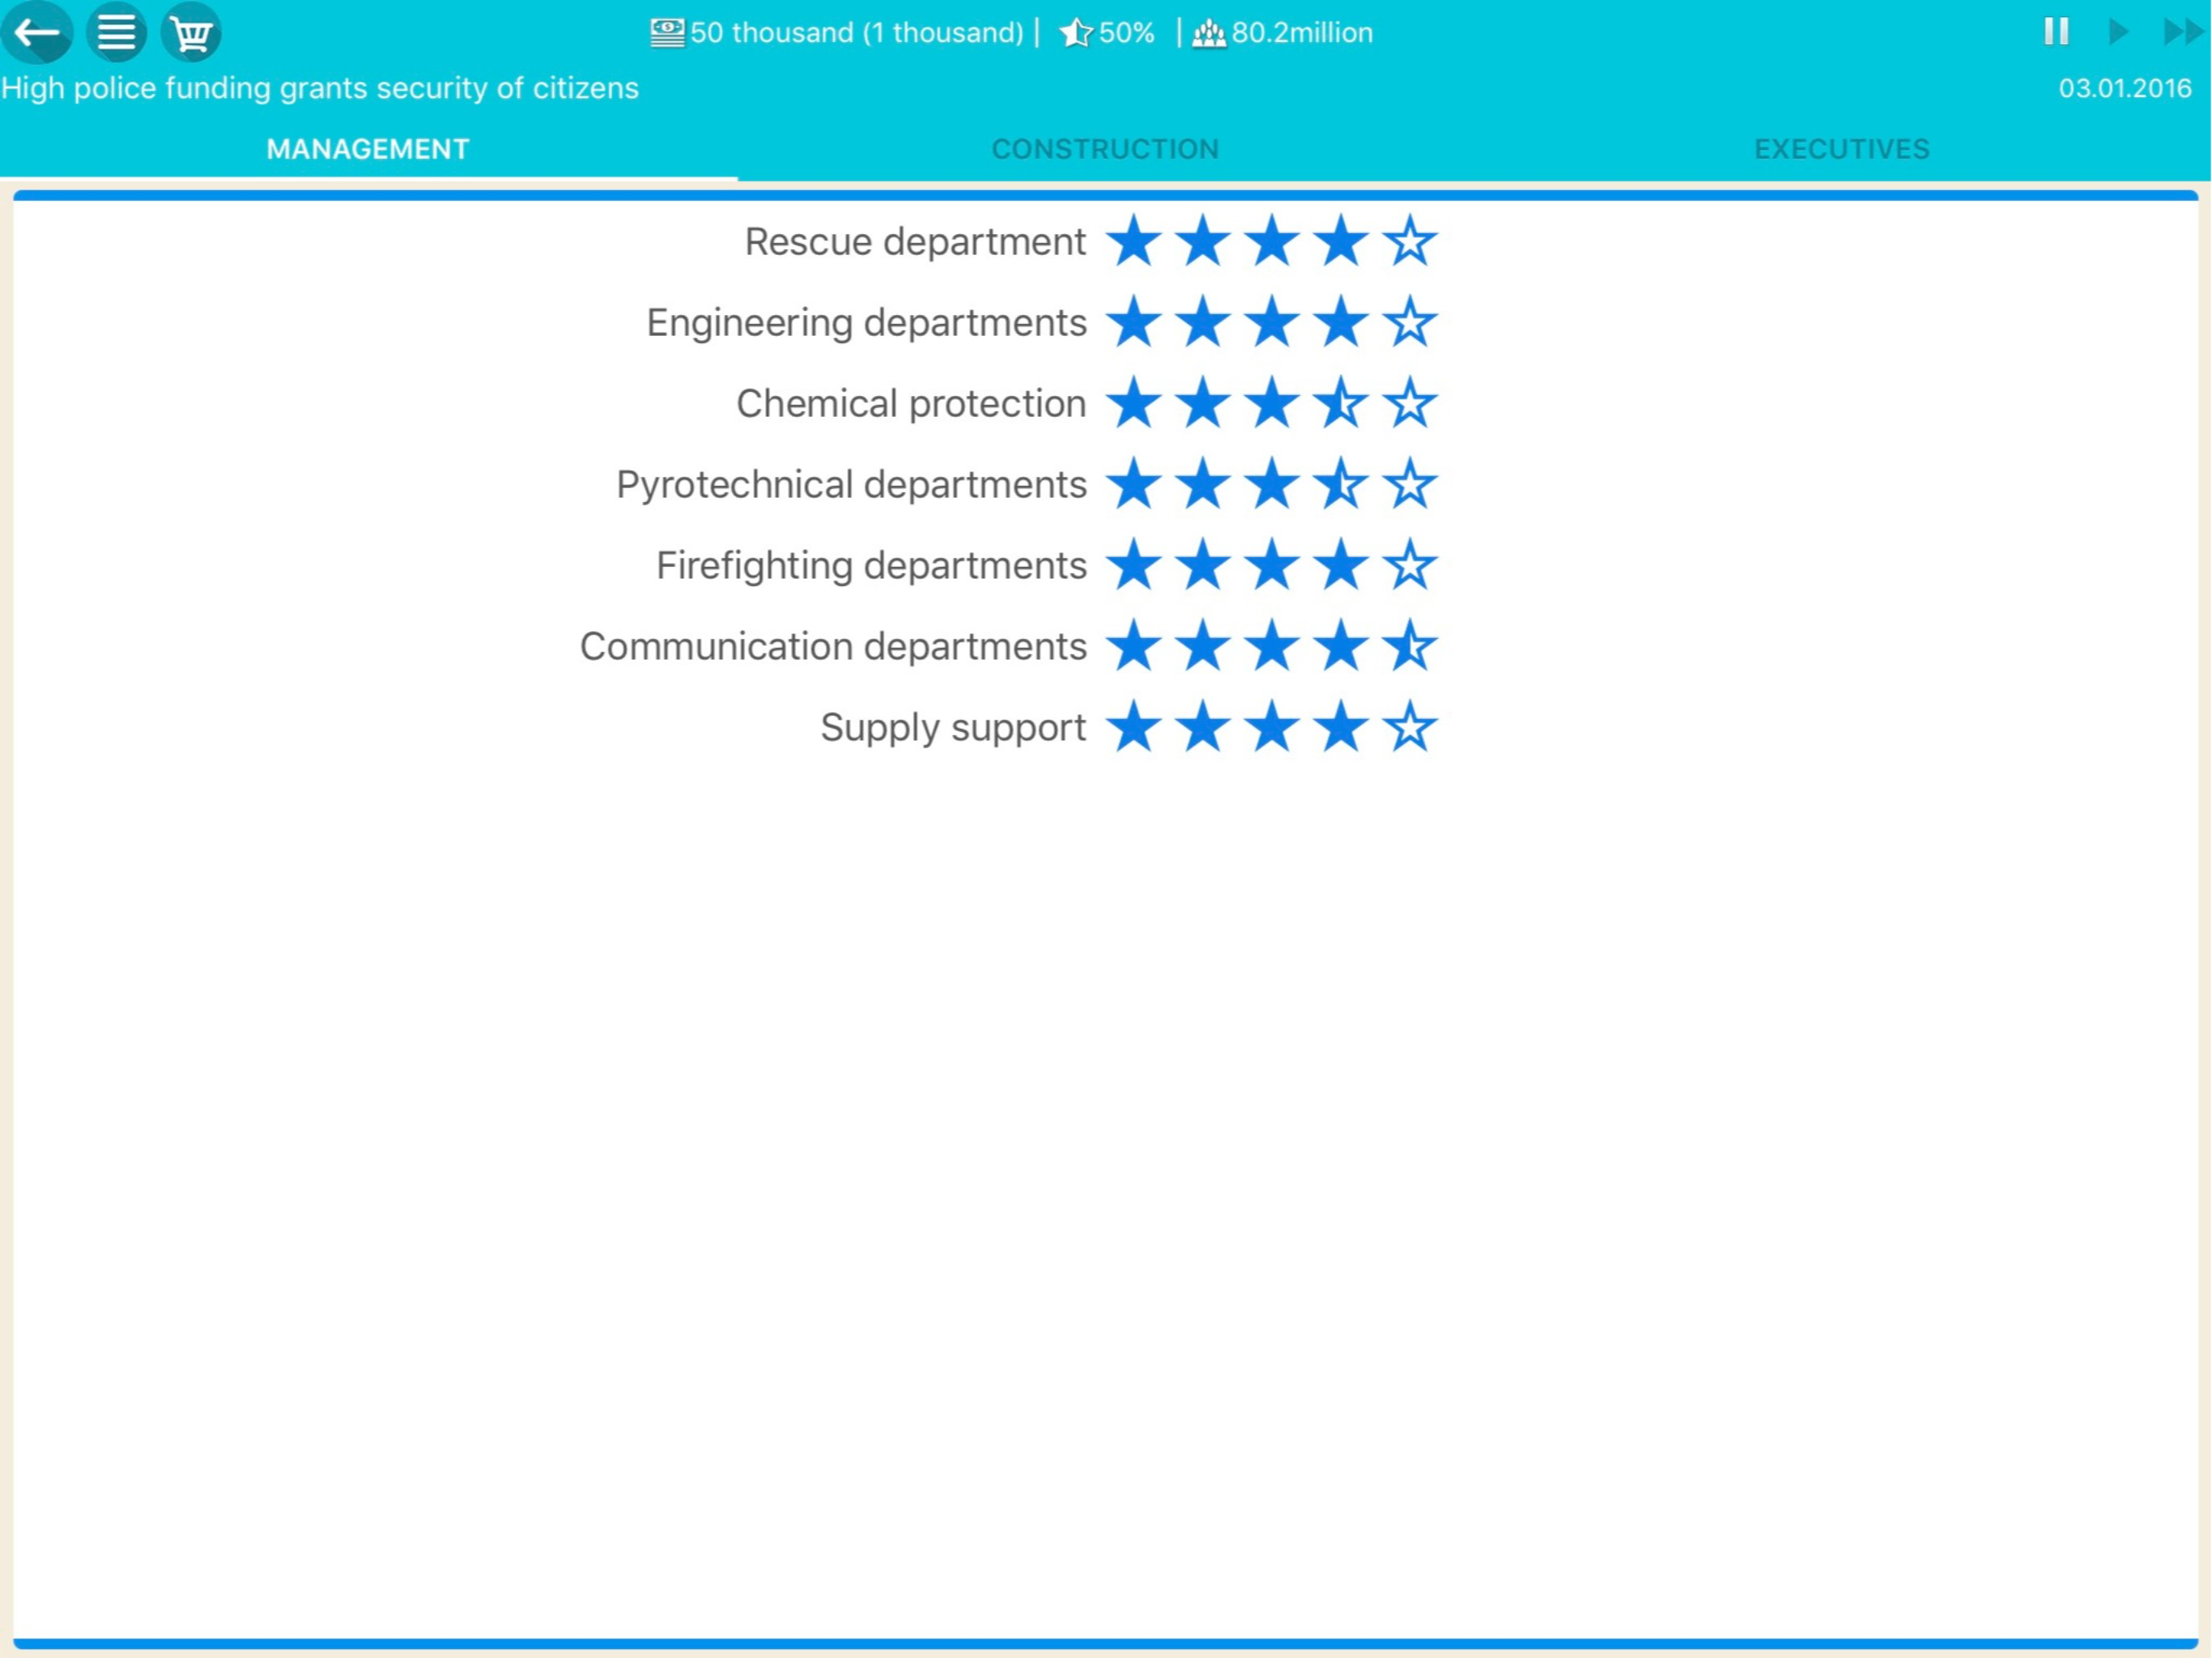Click the fifth empty star of Supply support
The width and height of the screenshot is (2212, 1658).
pos(1410,727)
